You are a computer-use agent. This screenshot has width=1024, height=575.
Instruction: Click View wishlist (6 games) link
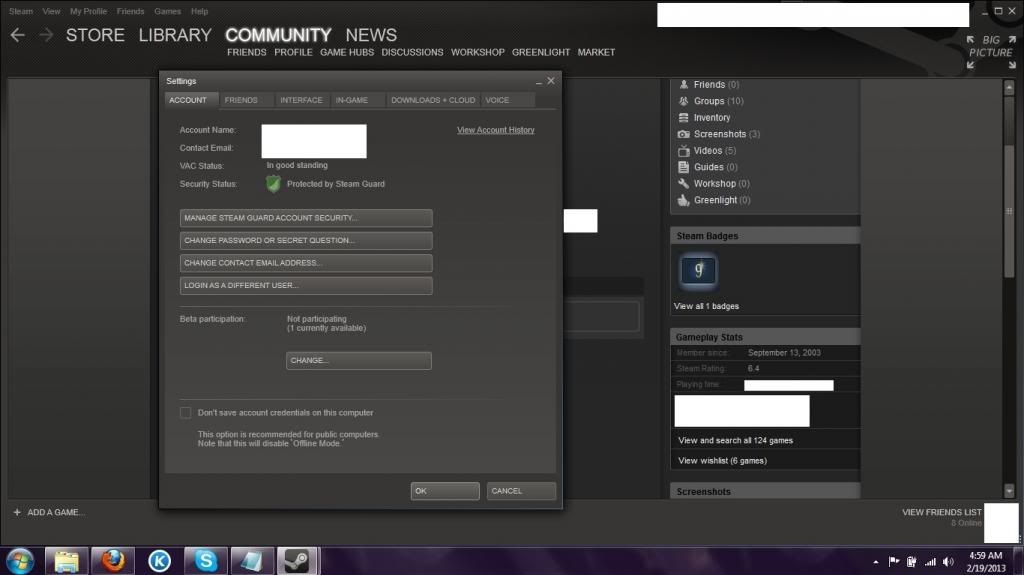click(722, 461)
